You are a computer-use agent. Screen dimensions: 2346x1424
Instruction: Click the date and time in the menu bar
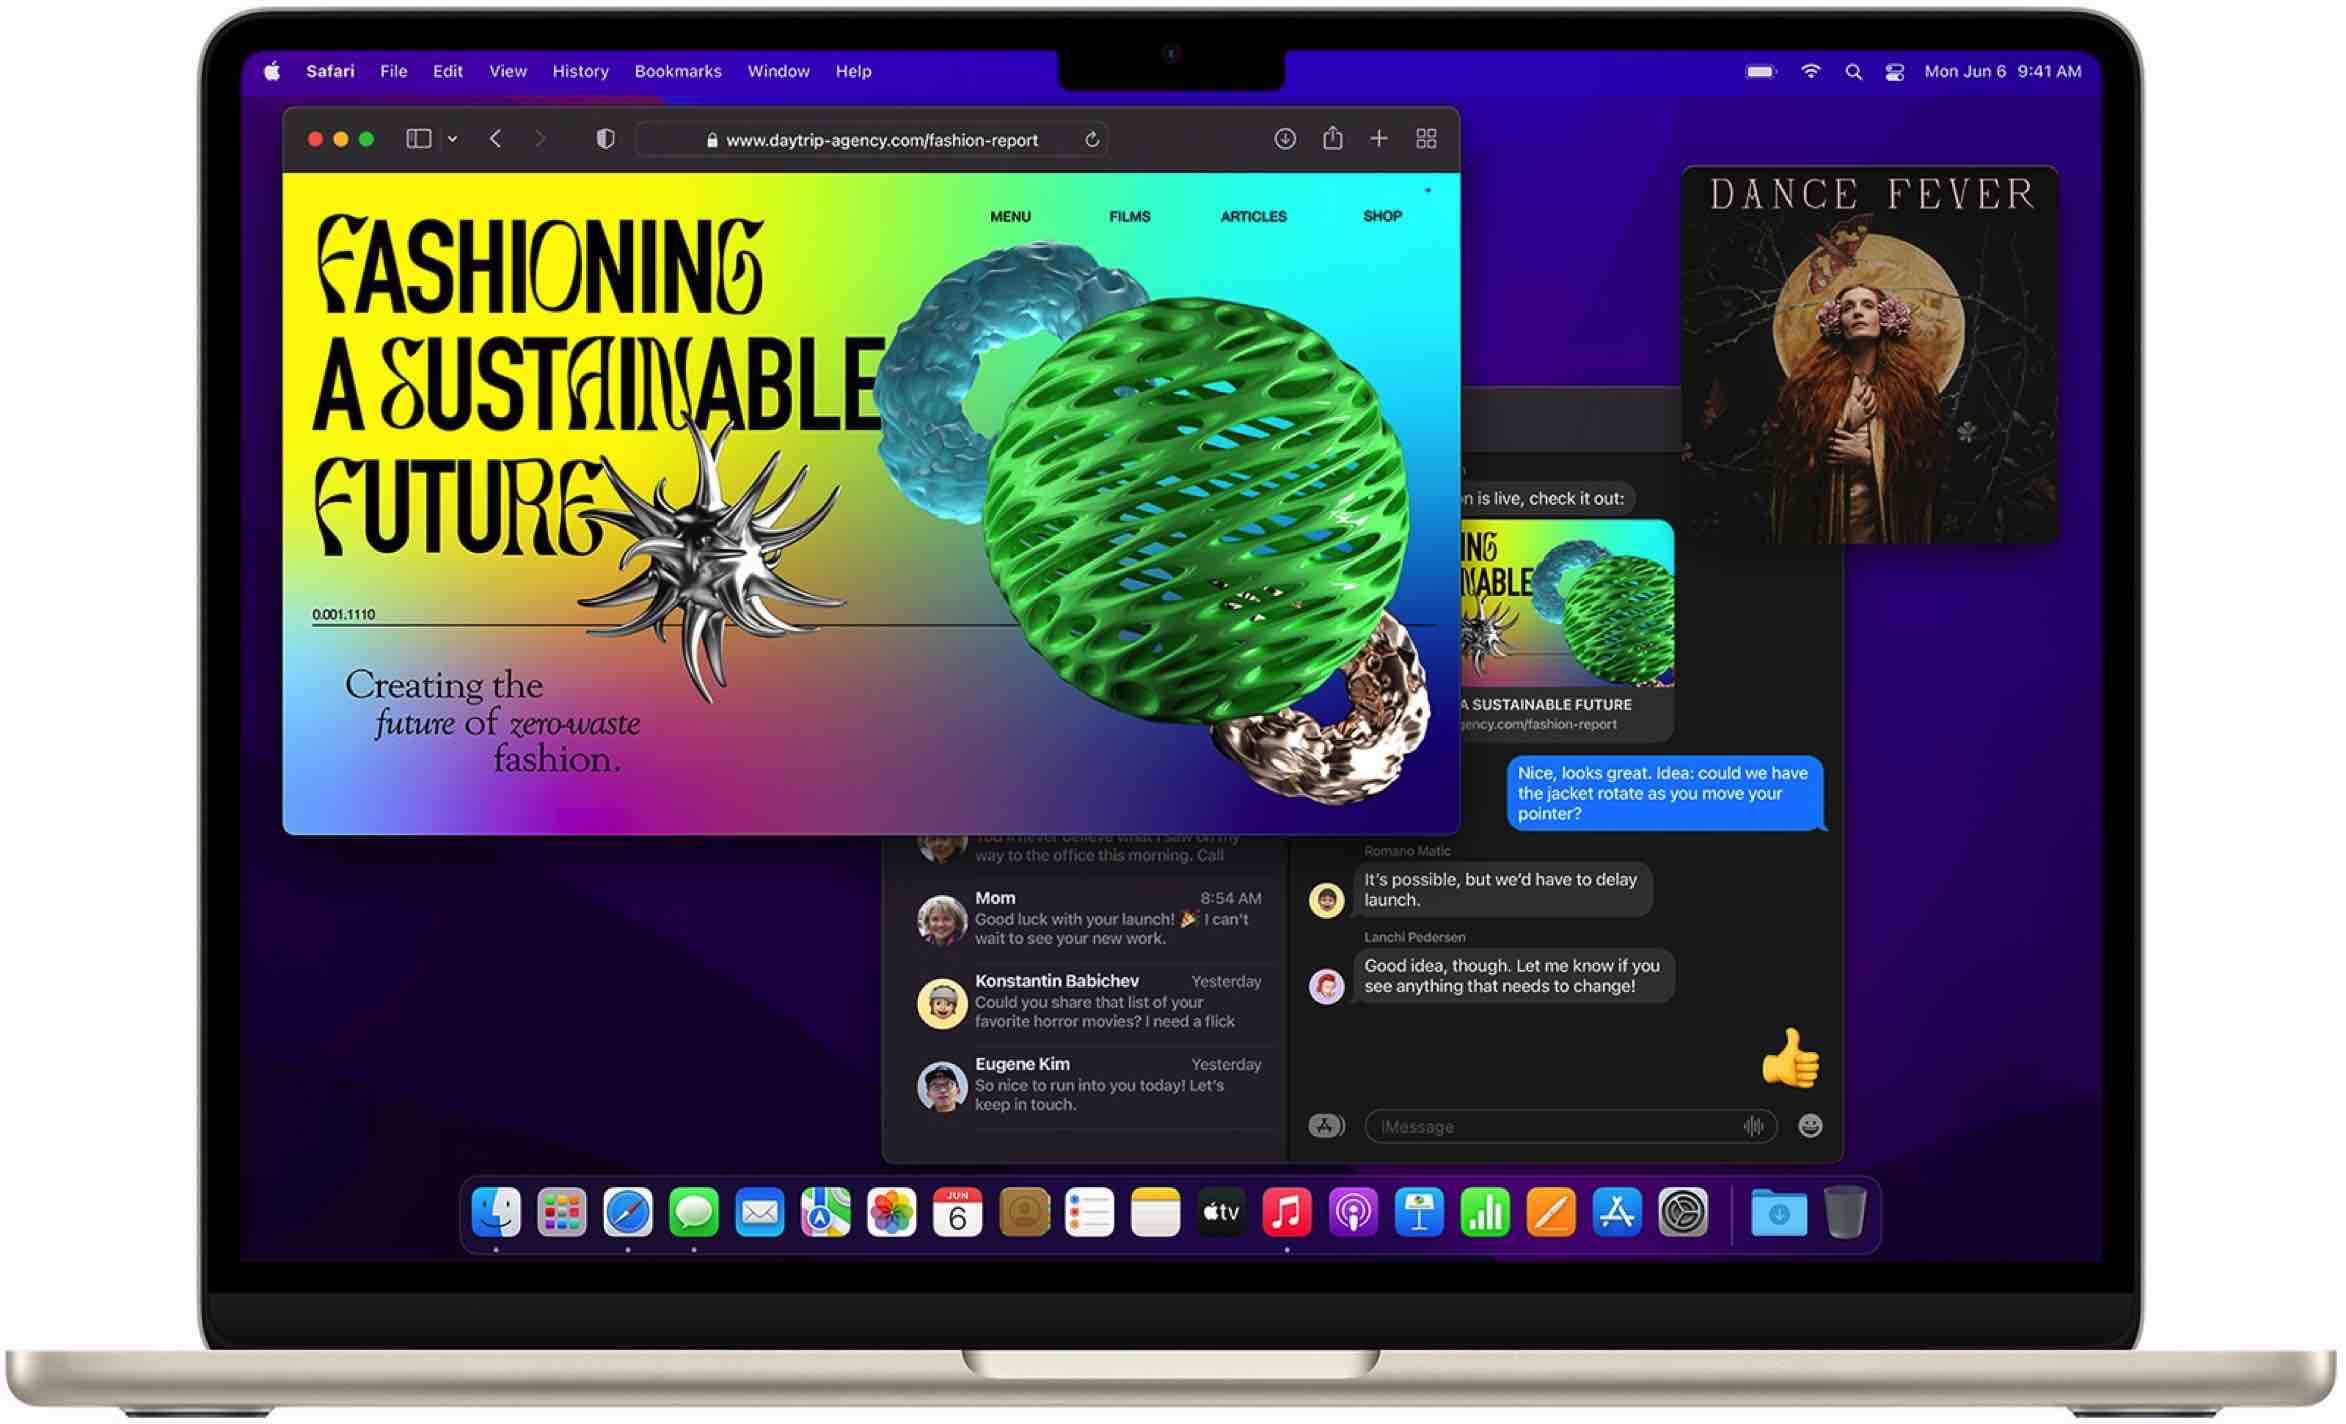point(2004,71)
